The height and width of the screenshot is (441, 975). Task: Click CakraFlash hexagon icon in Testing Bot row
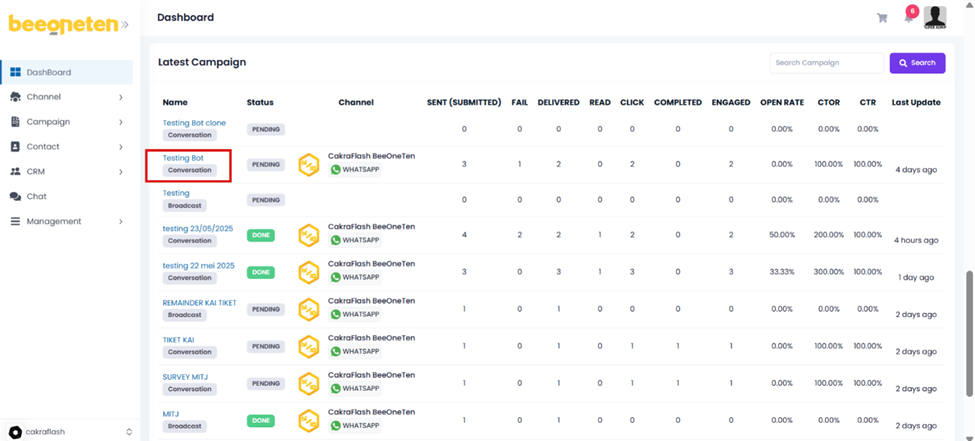309,164
